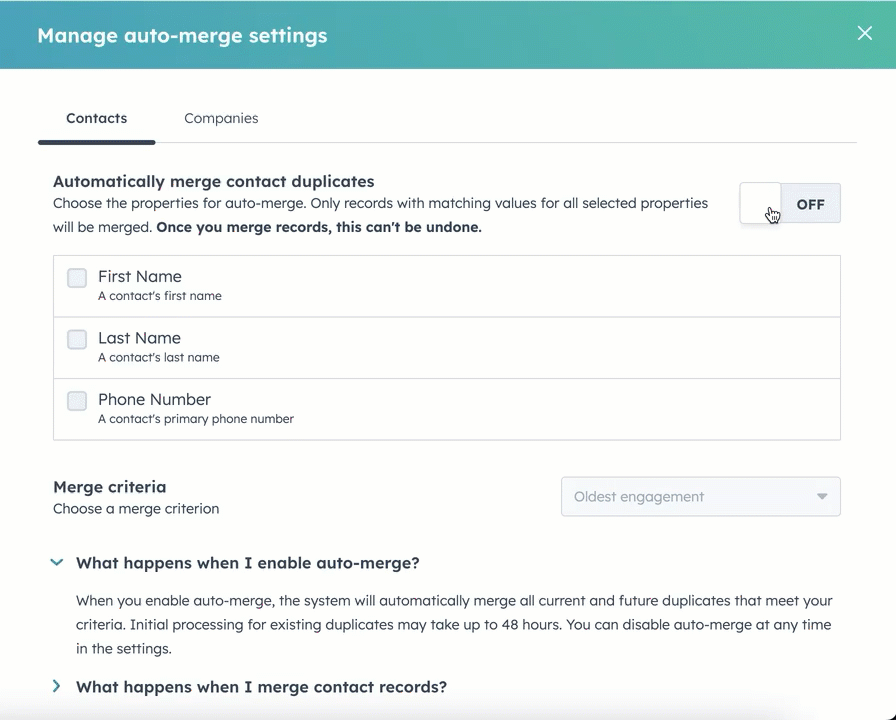Enable the auto-merge toggle switch
This screenshot has width=896, height=720.
(790, 203)
